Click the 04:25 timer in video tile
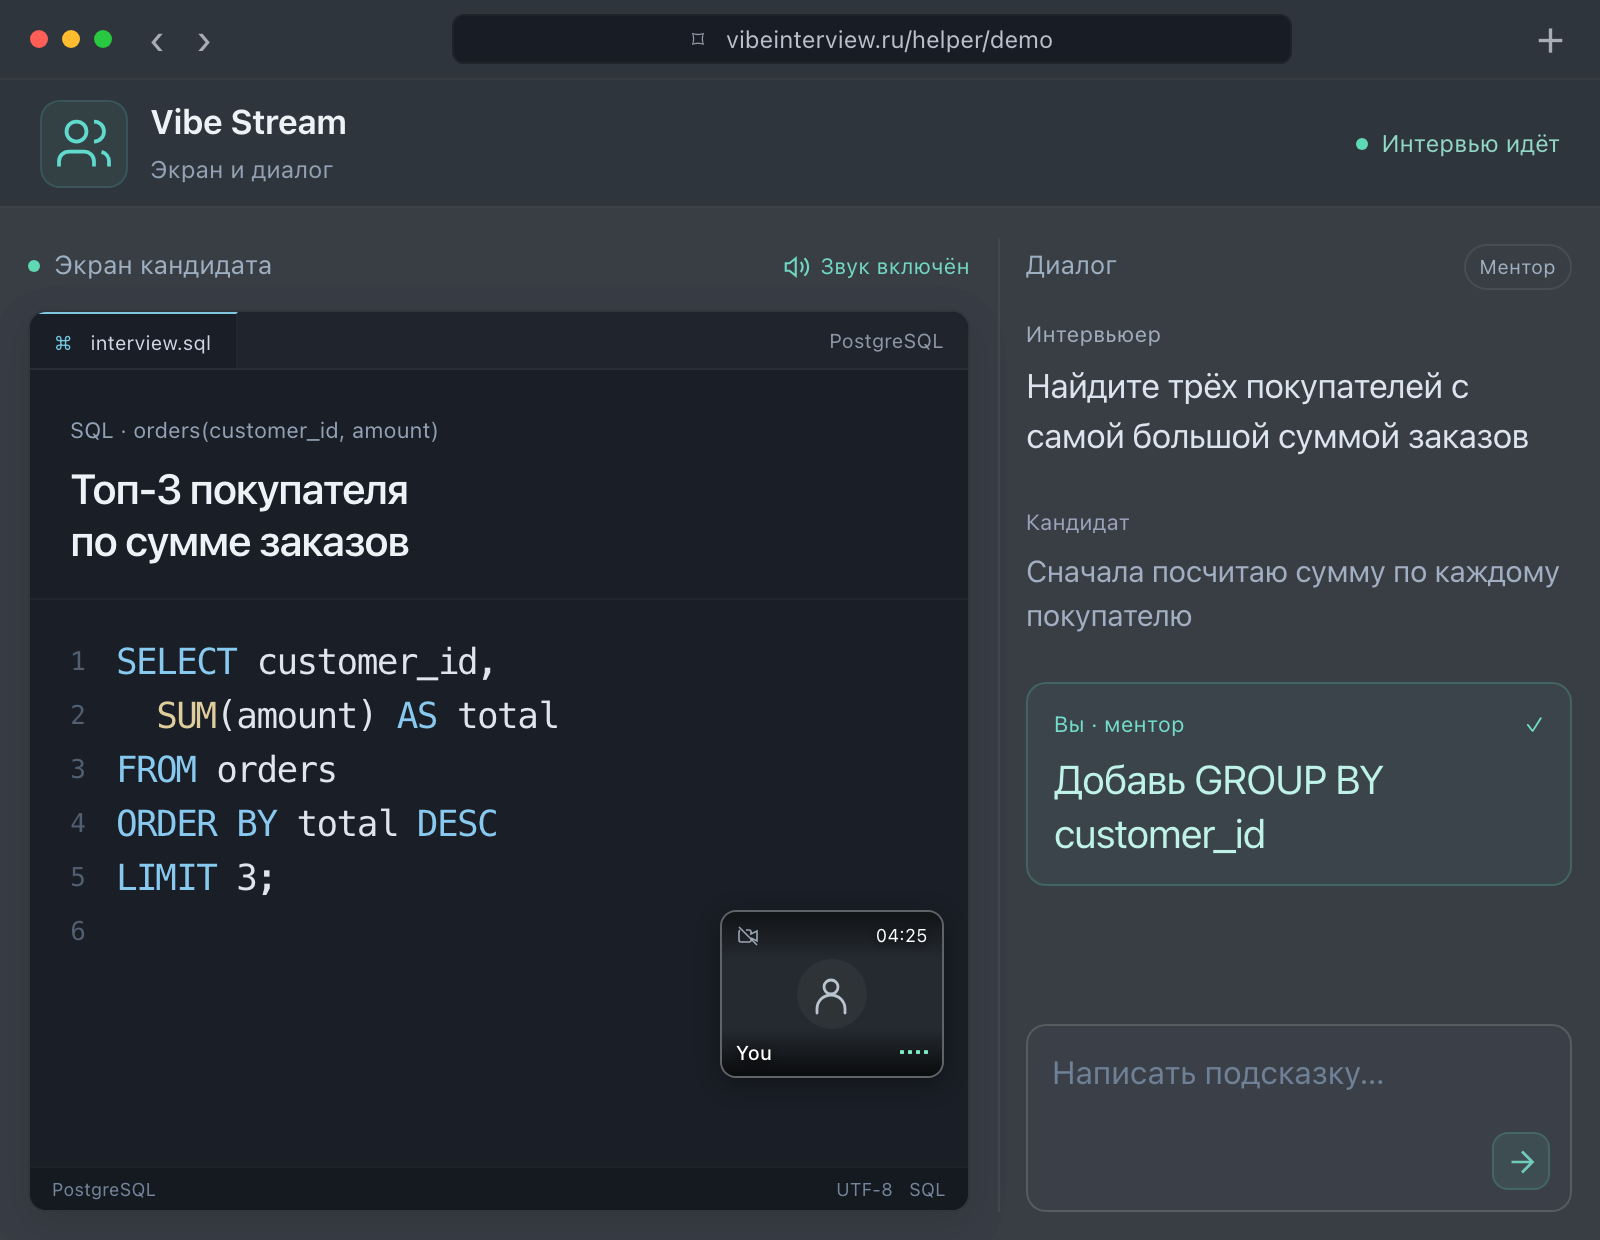The height and width of the screenshot is (1240, 1600). (901, 936)
